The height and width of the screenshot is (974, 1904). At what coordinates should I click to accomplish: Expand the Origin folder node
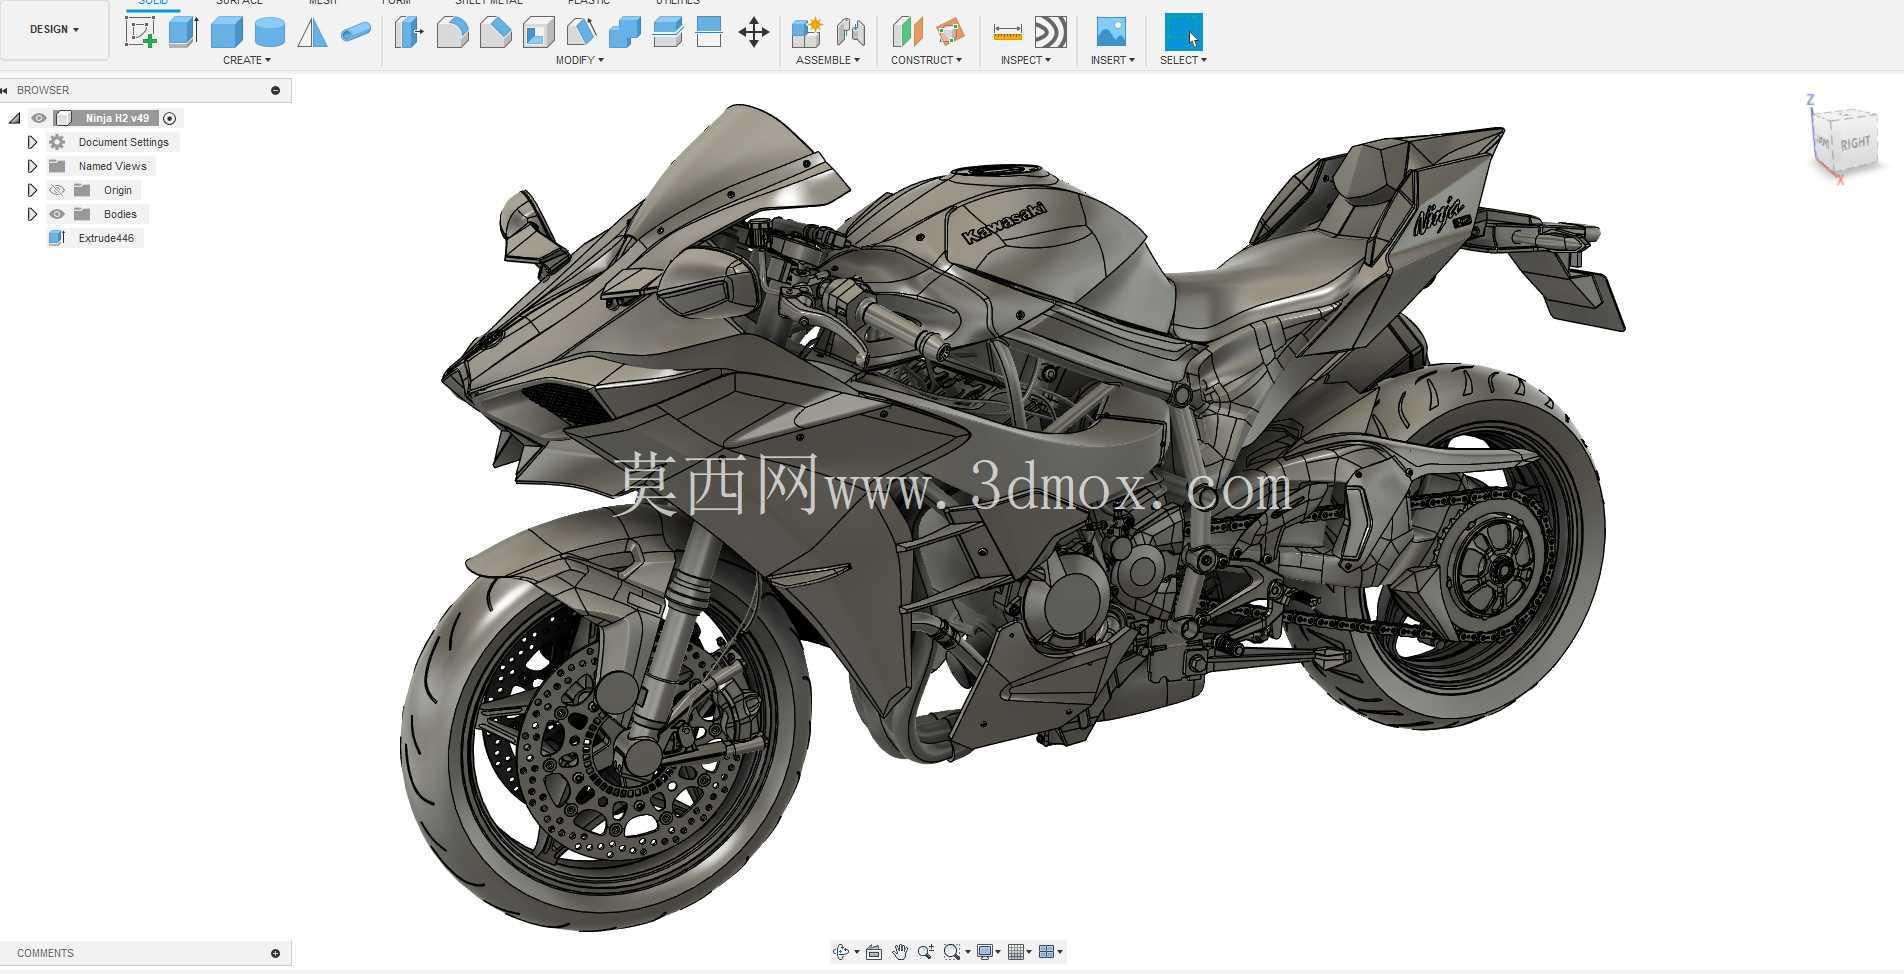[32, 190]
